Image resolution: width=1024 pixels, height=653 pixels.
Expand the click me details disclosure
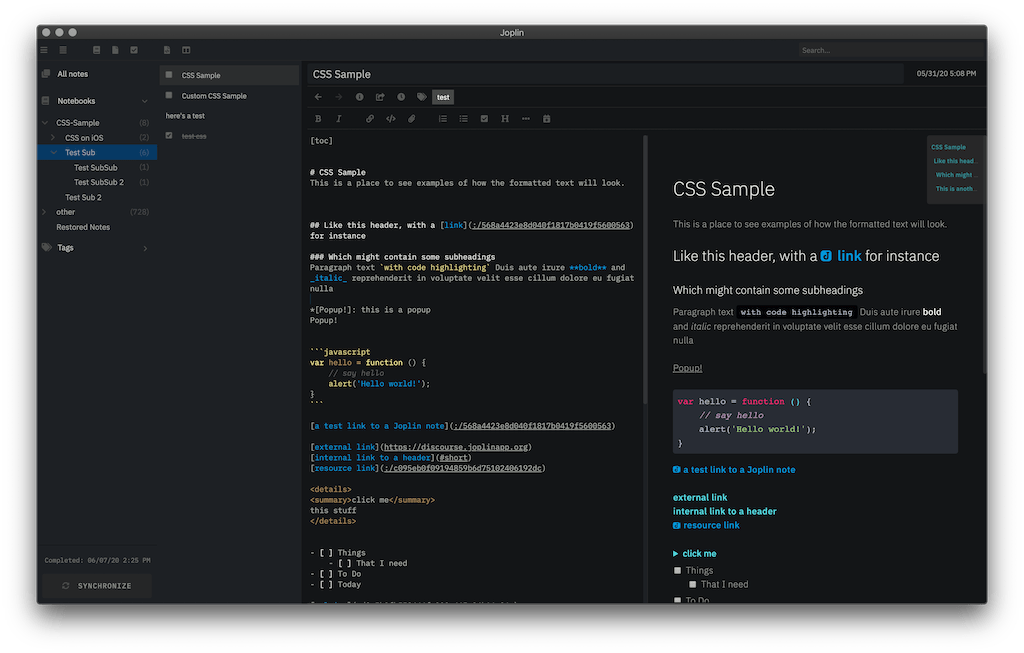click(675, 554)
